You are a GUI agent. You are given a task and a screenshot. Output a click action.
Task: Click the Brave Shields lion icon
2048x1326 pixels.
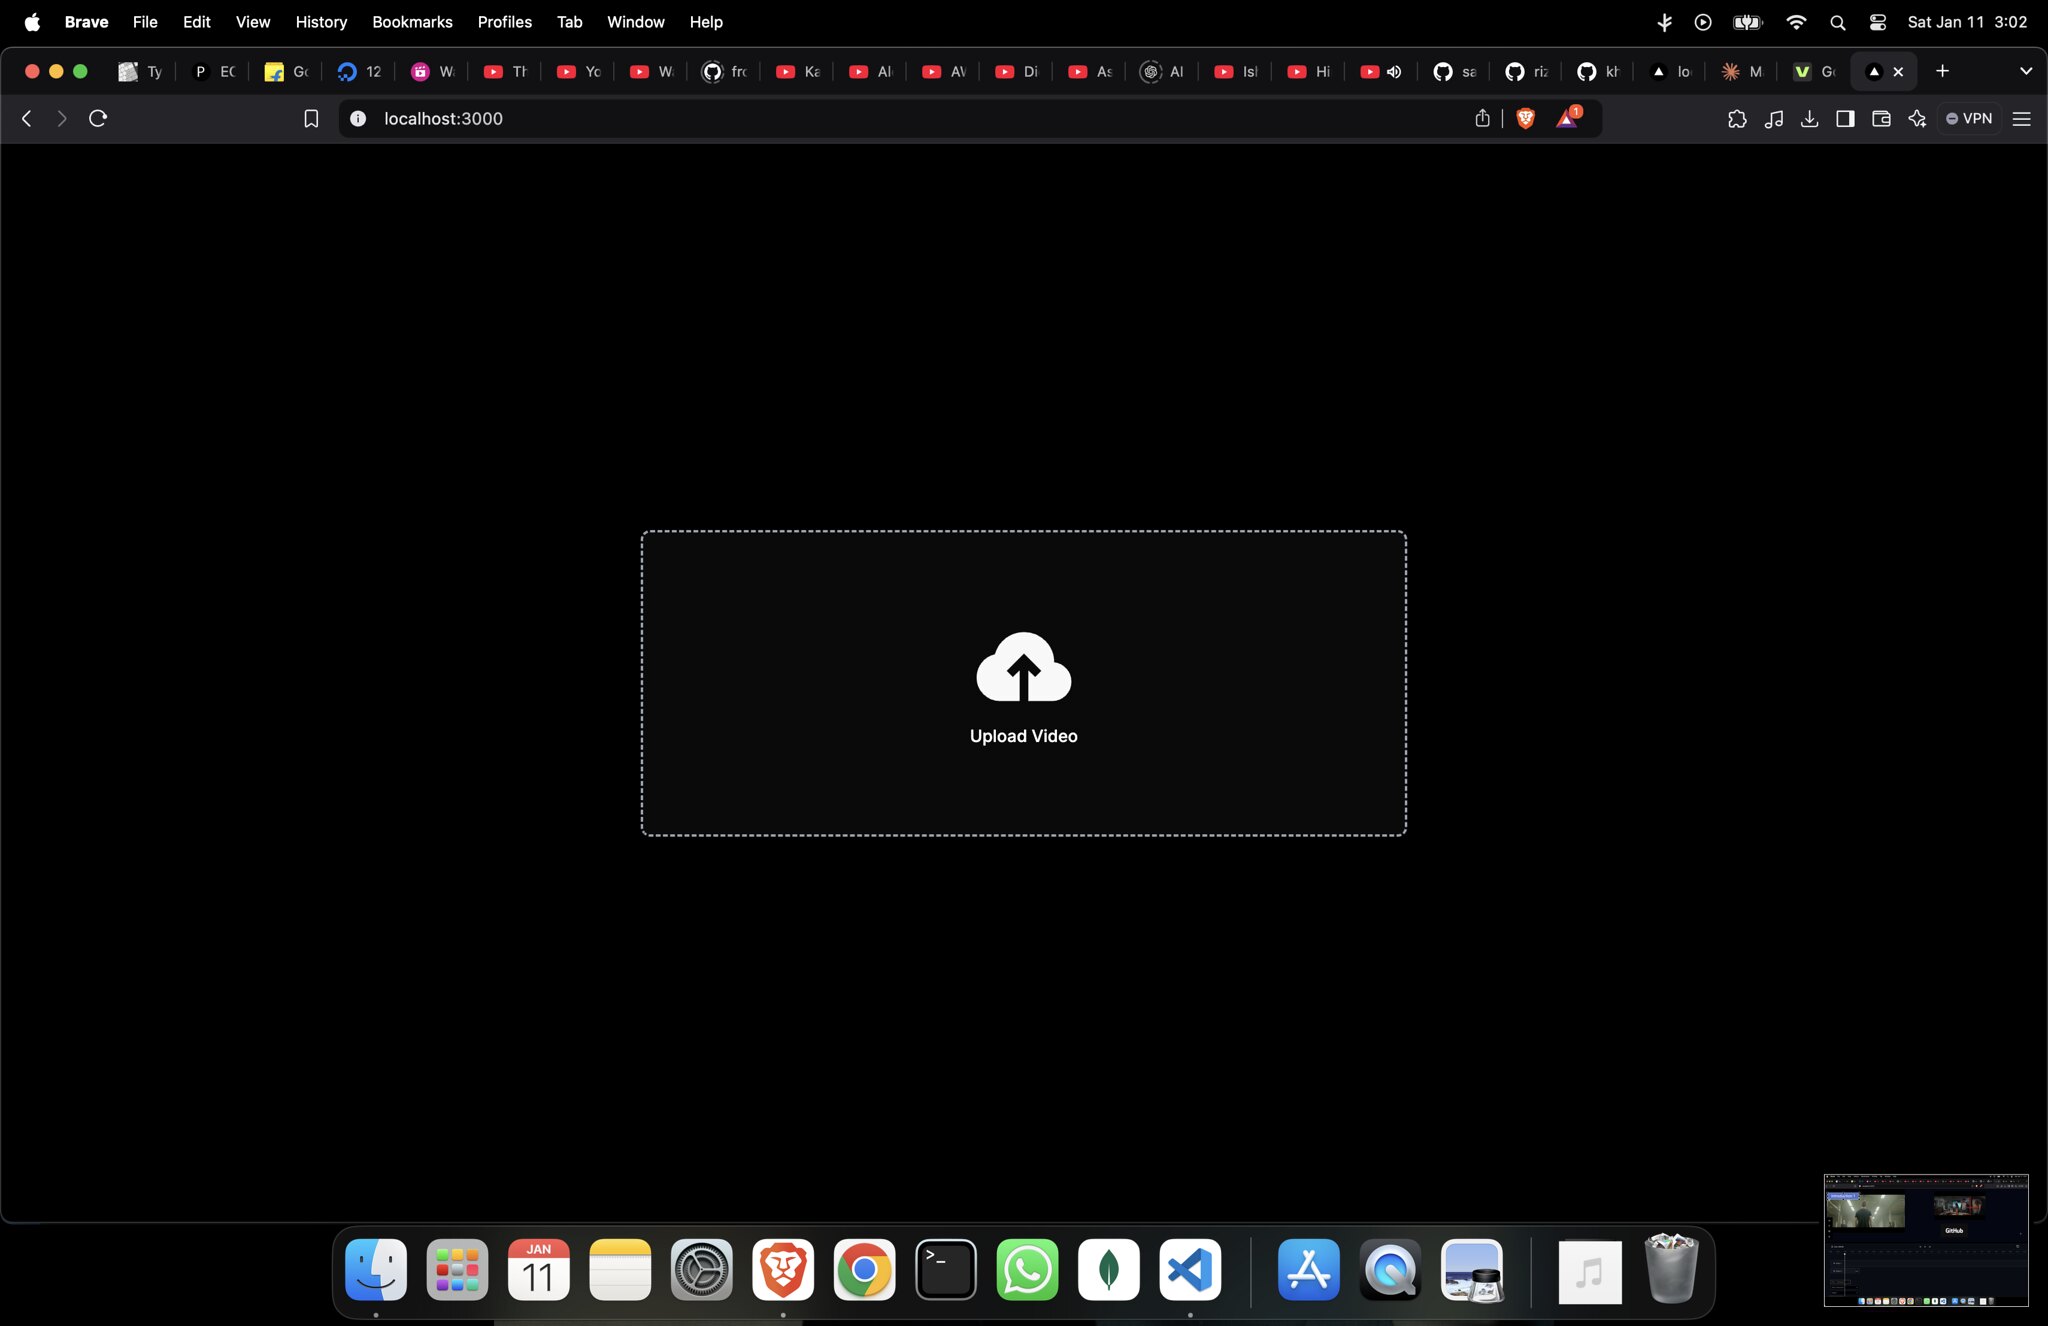click(x=1525, y=119)
